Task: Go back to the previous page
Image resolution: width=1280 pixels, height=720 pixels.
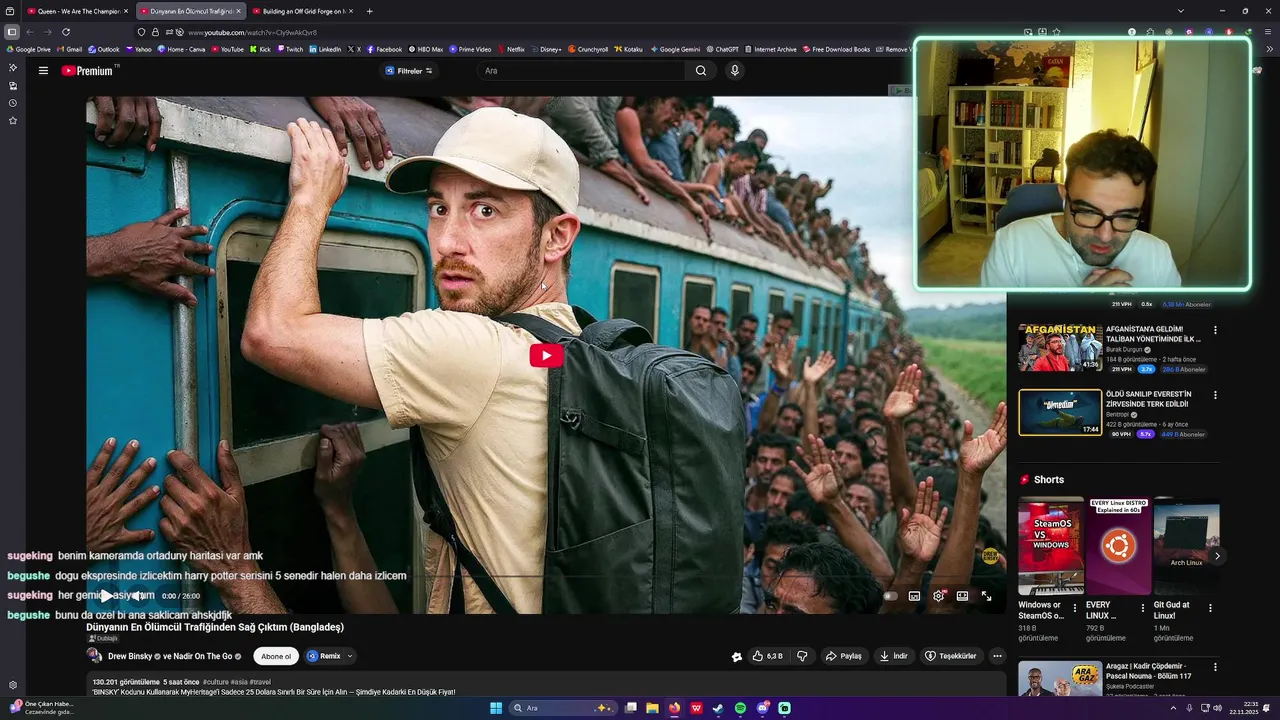Action: click(x=30, y=32)
